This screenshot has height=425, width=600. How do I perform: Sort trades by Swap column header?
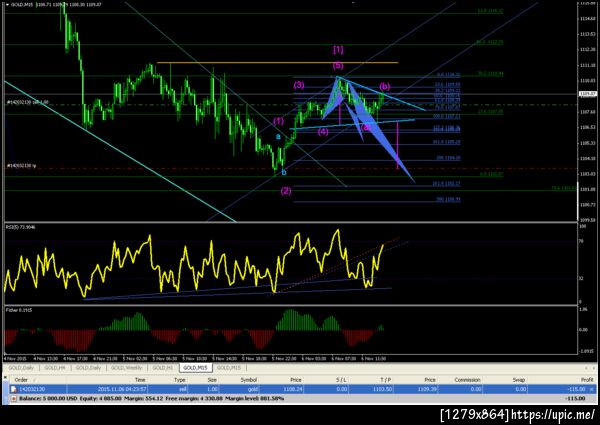[518, 380]
